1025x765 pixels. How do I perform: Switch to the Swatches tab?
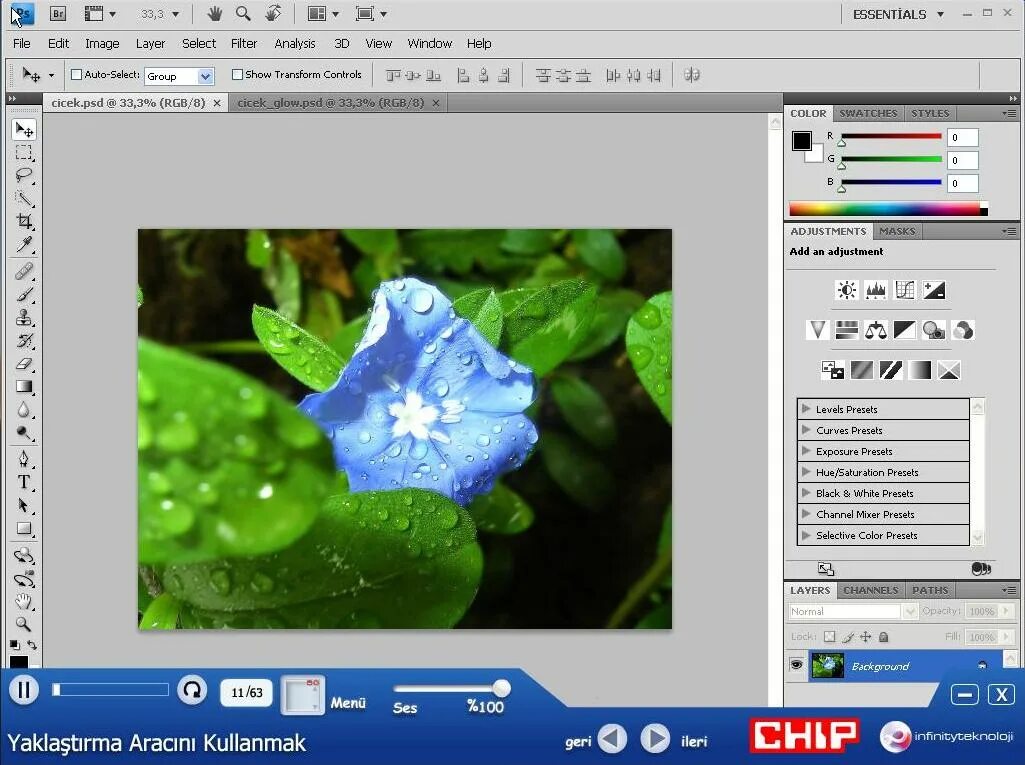pyautogui.click(x=868, y=113)
